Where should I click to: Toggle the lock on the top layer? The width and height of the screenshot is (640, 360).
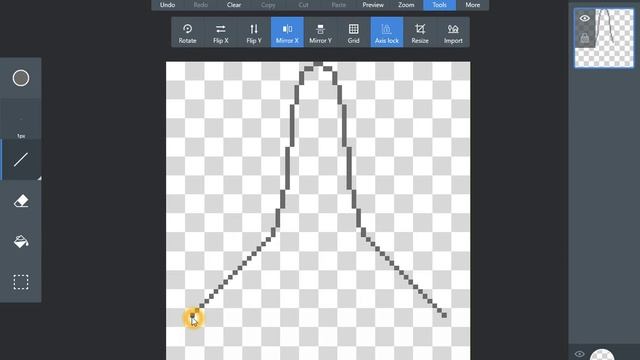click(584, 38)
